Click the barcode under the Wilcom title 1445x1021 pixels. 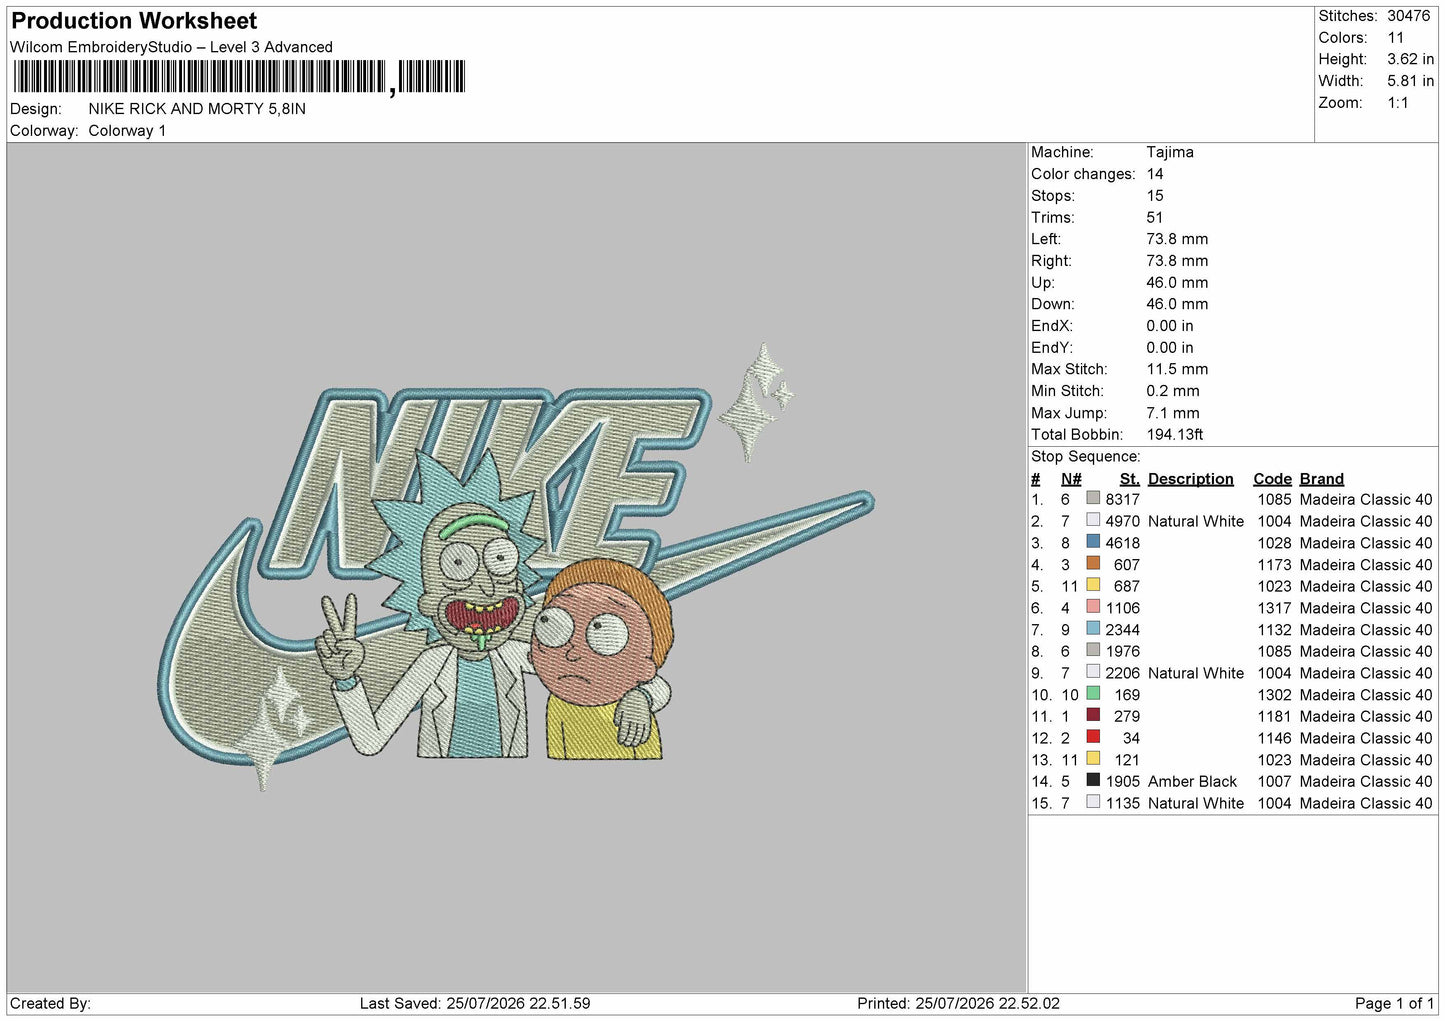click(x=239, y=77)
